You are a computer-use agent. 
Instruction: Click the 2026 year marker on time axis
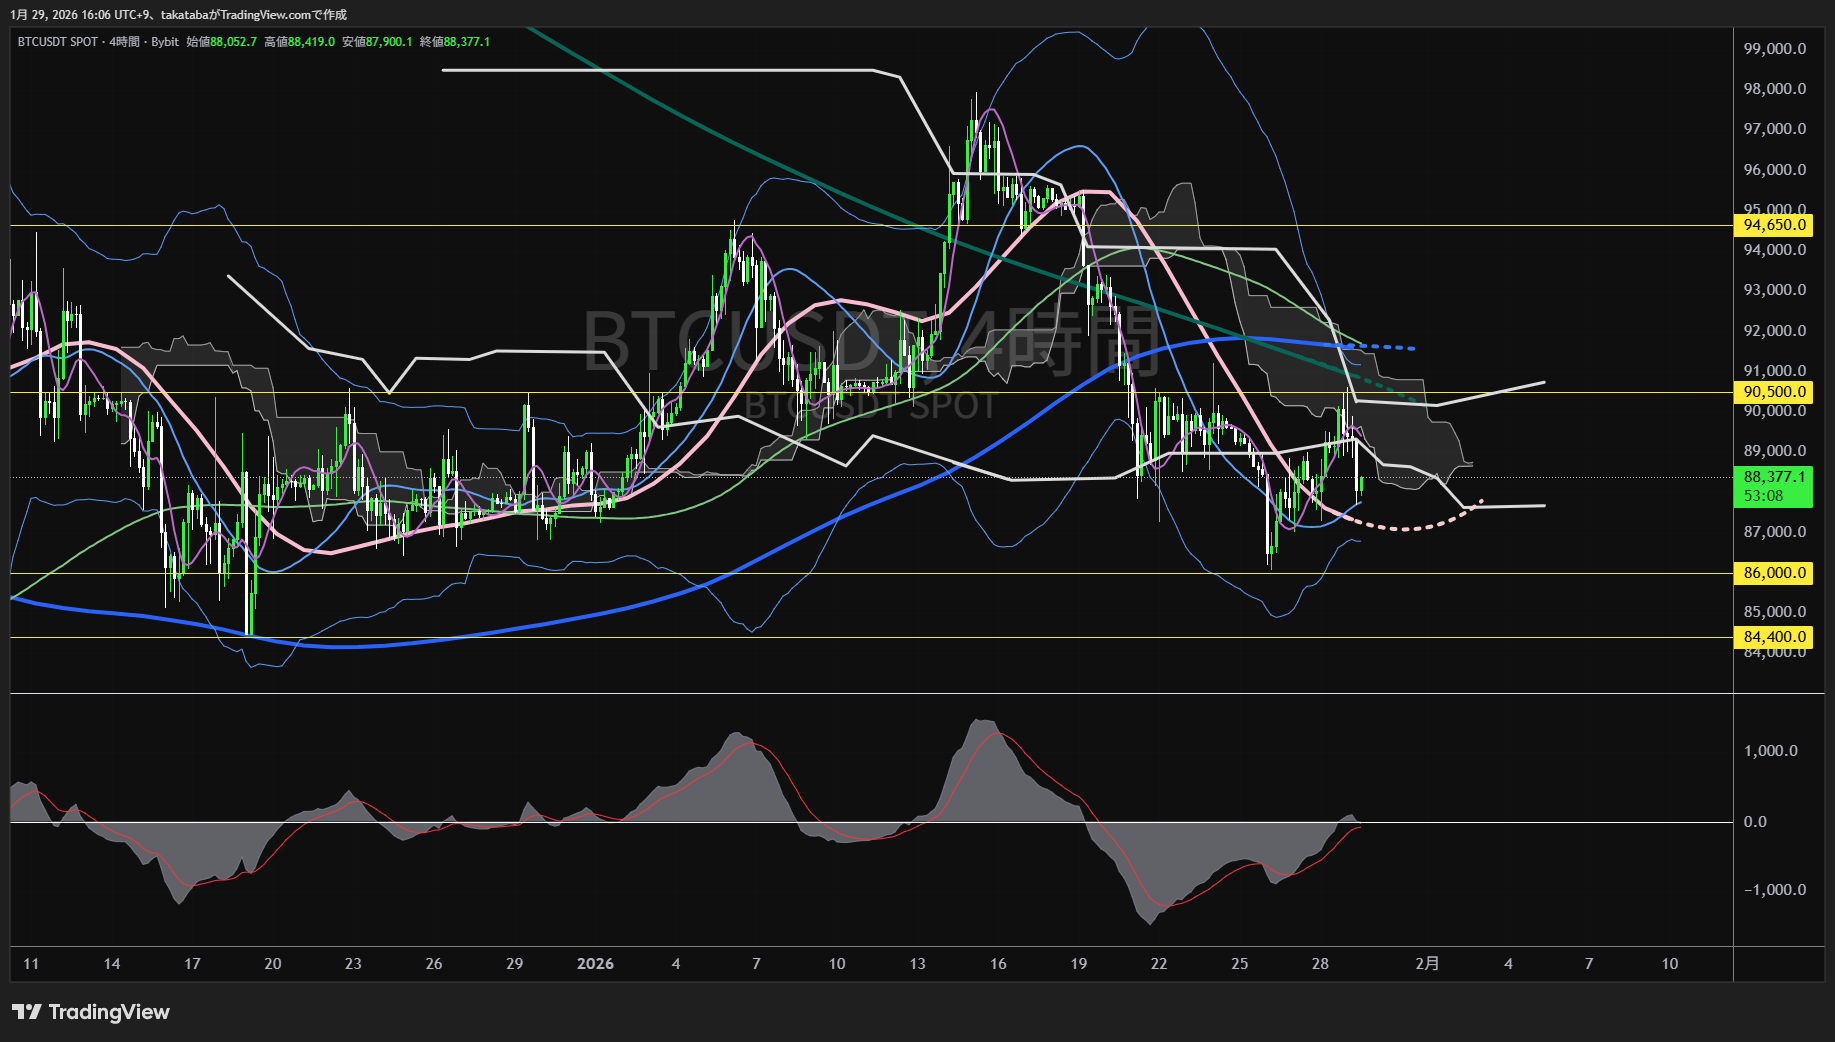(x=595, y=964)
